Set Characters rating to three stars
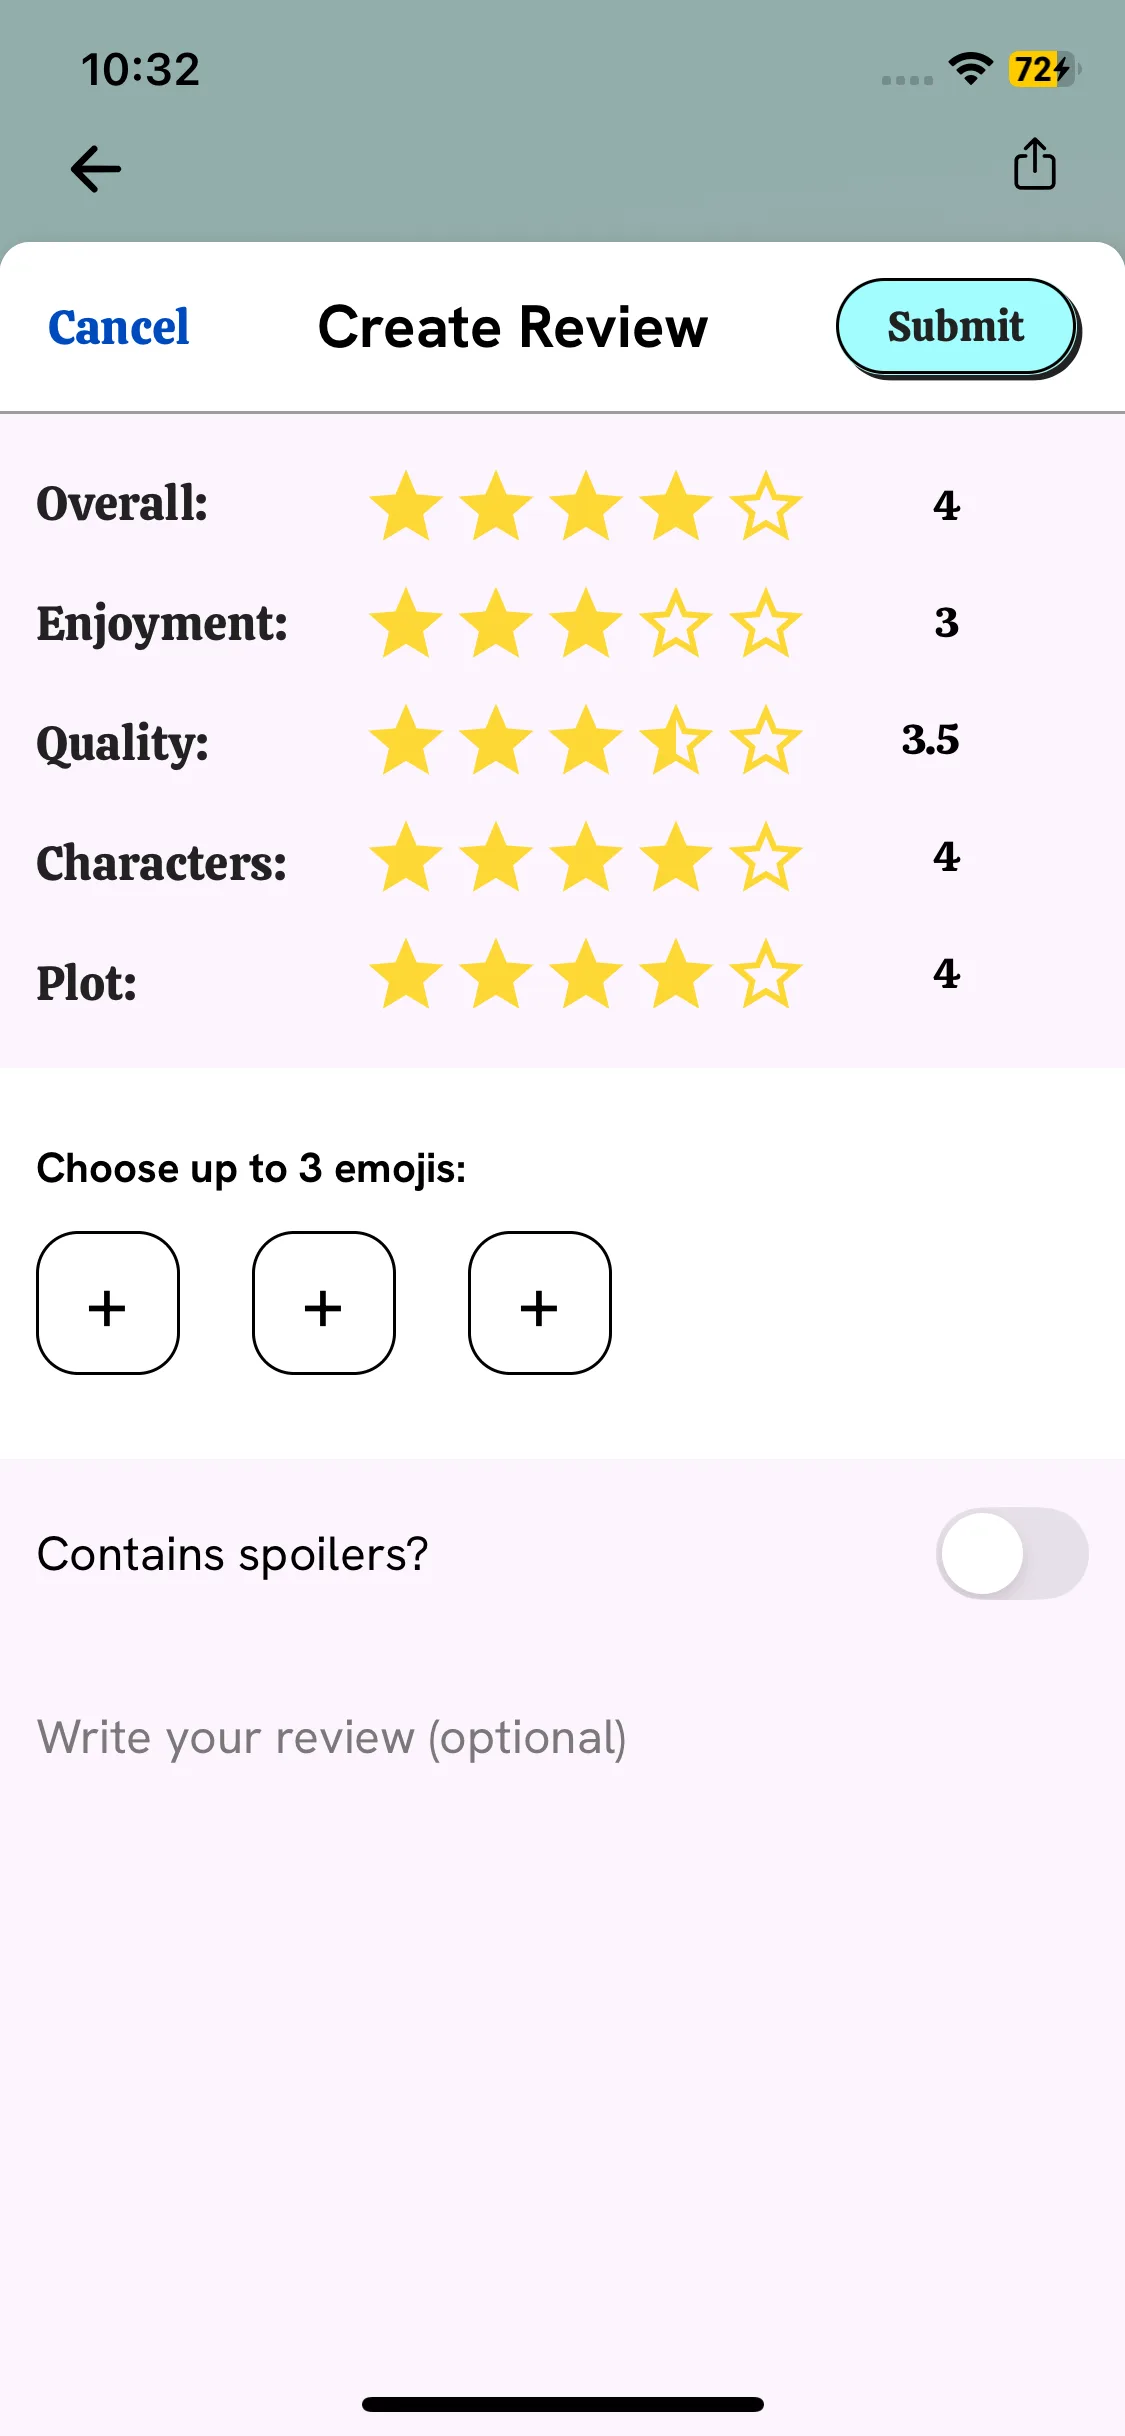Screen dimensions: 1125x2436 [586, 858]
